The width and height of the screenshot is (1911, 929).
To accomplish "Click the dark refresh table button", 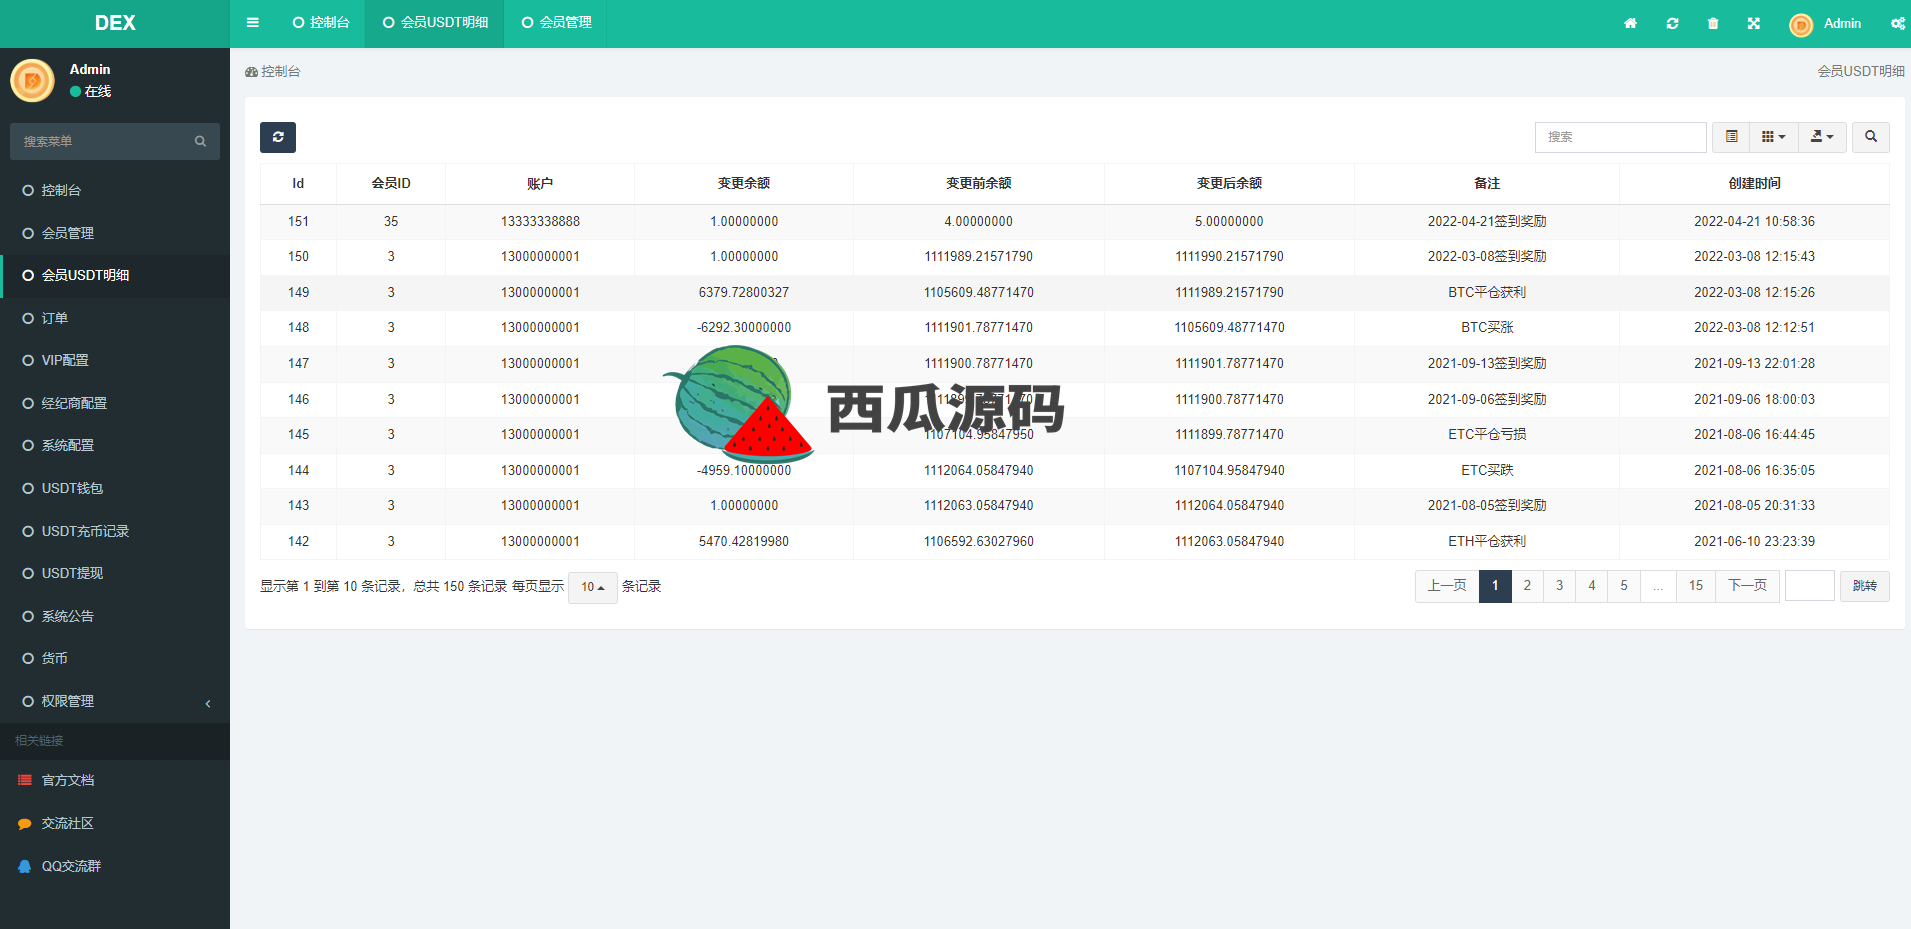I will tap(278, 137).
